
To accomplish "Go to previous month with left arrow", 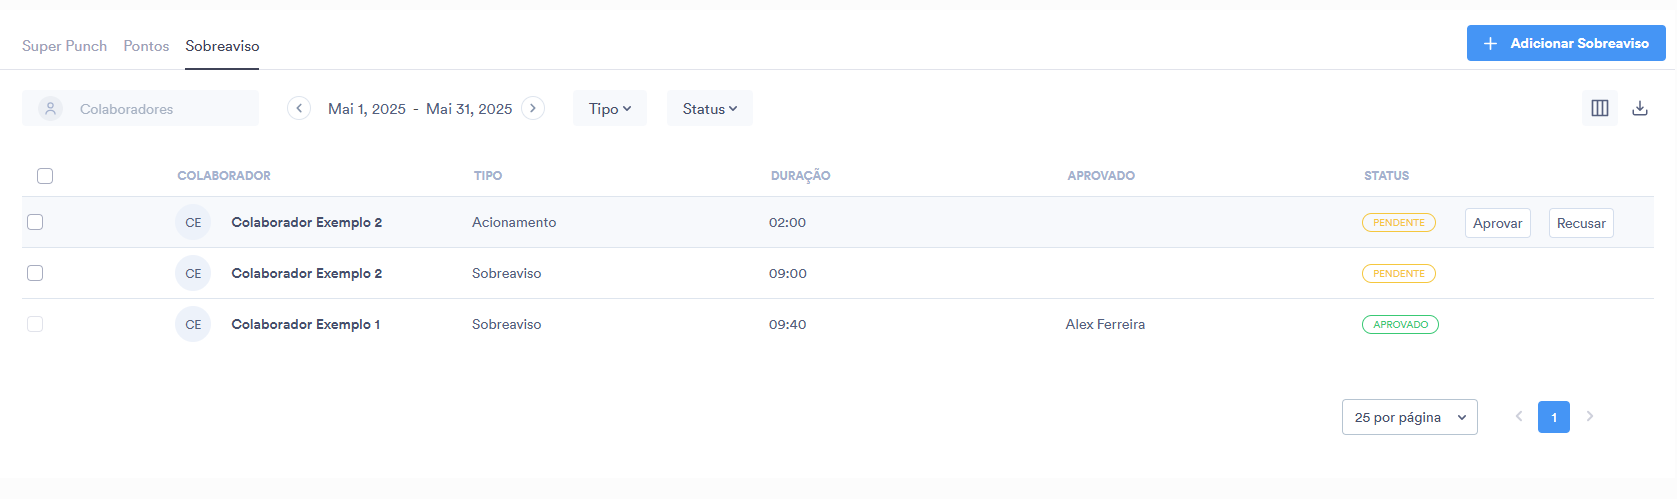I will point(299,108).
